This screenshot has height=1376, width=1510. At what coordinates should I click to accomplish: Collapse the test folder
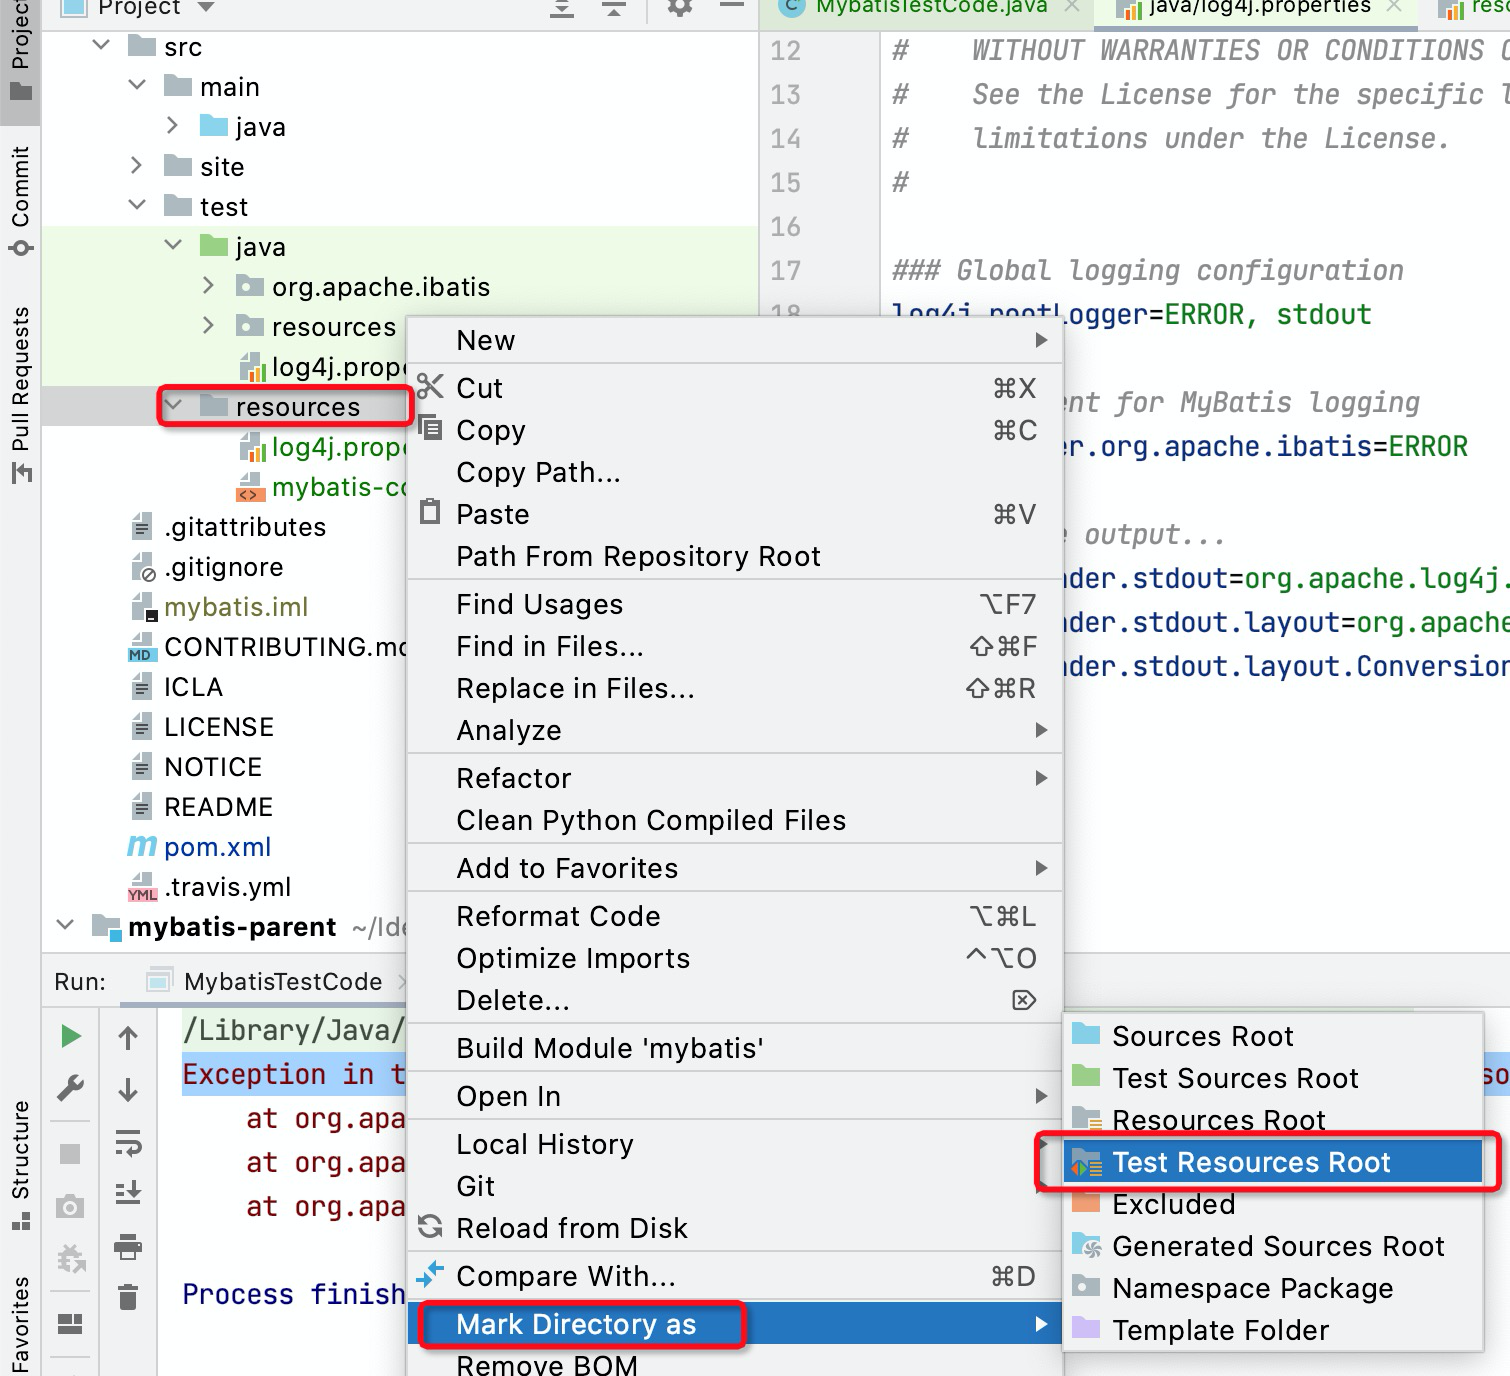coord(138,206)
